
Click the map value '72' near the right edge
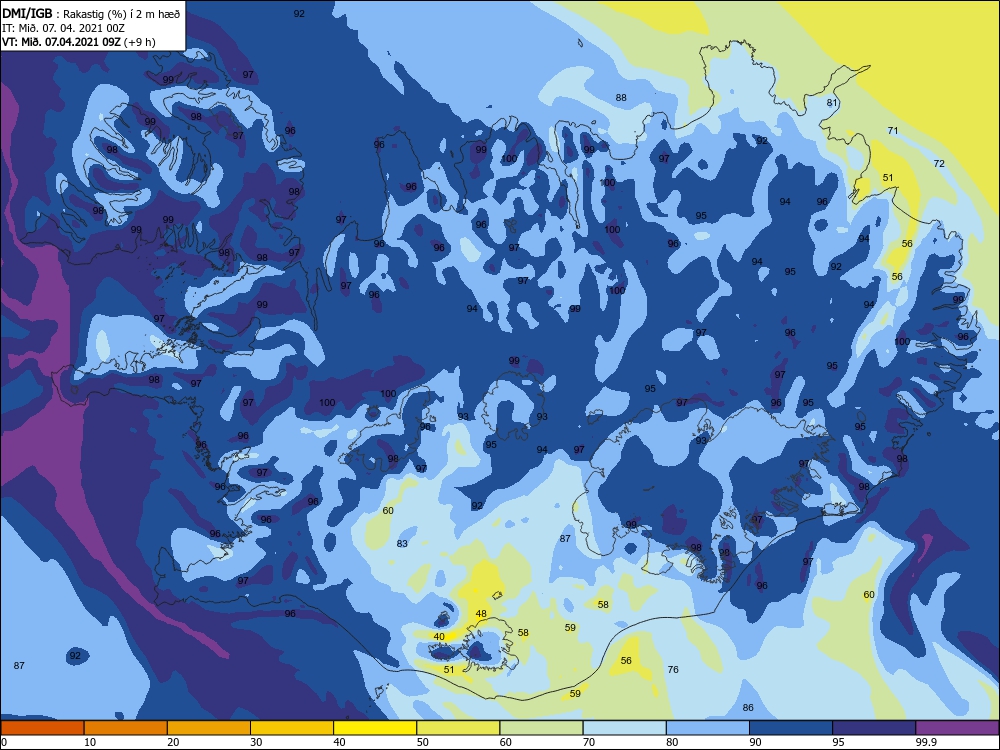(939, 164)
